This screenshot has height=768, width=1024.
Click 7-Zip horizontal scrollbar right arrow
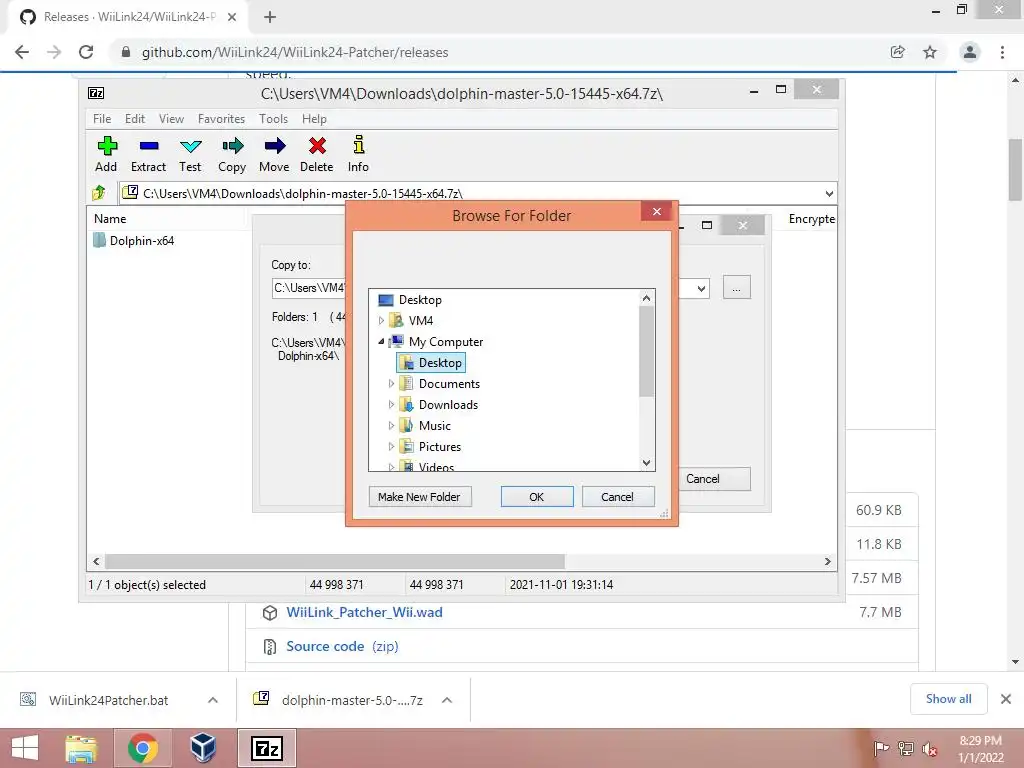point(827,562)
